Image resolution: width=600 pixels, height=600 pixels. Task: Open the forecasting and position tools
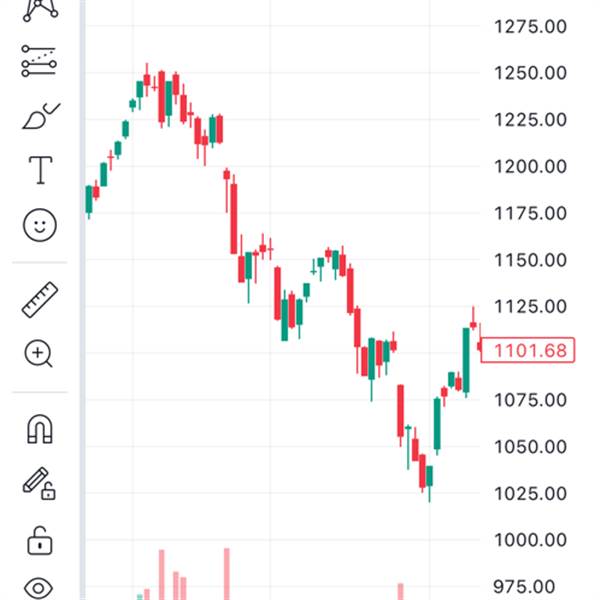[x=40, y=63]
